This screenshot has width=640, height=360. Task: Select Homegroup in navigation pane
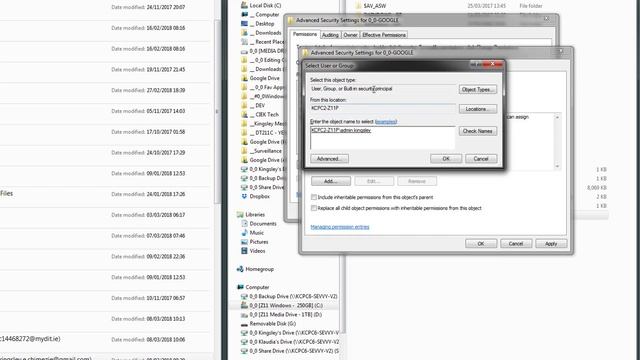pyautogui.click(x=255, y=269)
